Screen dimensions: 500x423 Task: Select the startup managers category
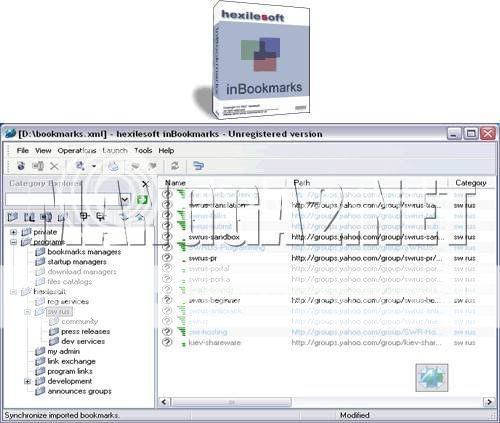77,262
